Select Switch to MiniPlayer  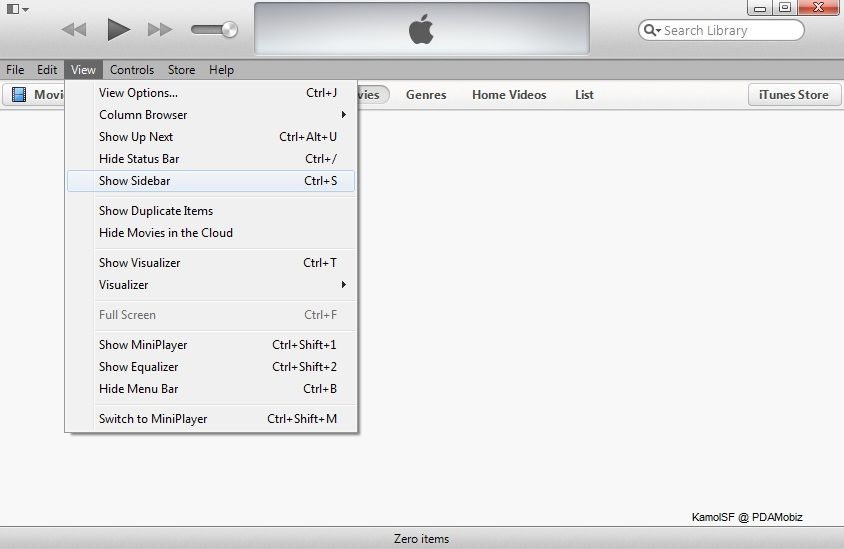tap(211, 419)
